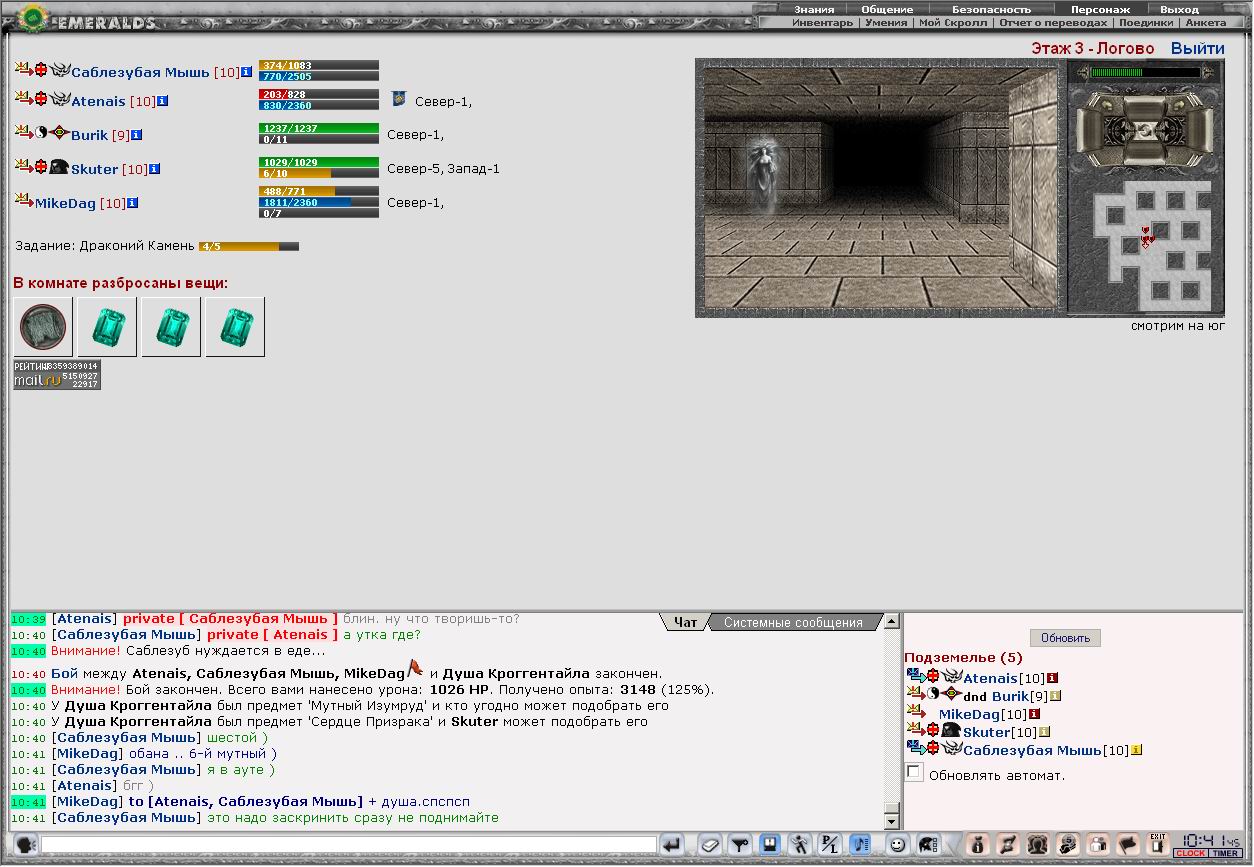This screenshot has width=1254, height=867.
Task: Click the Обновить button
Action: (1065, 638)
